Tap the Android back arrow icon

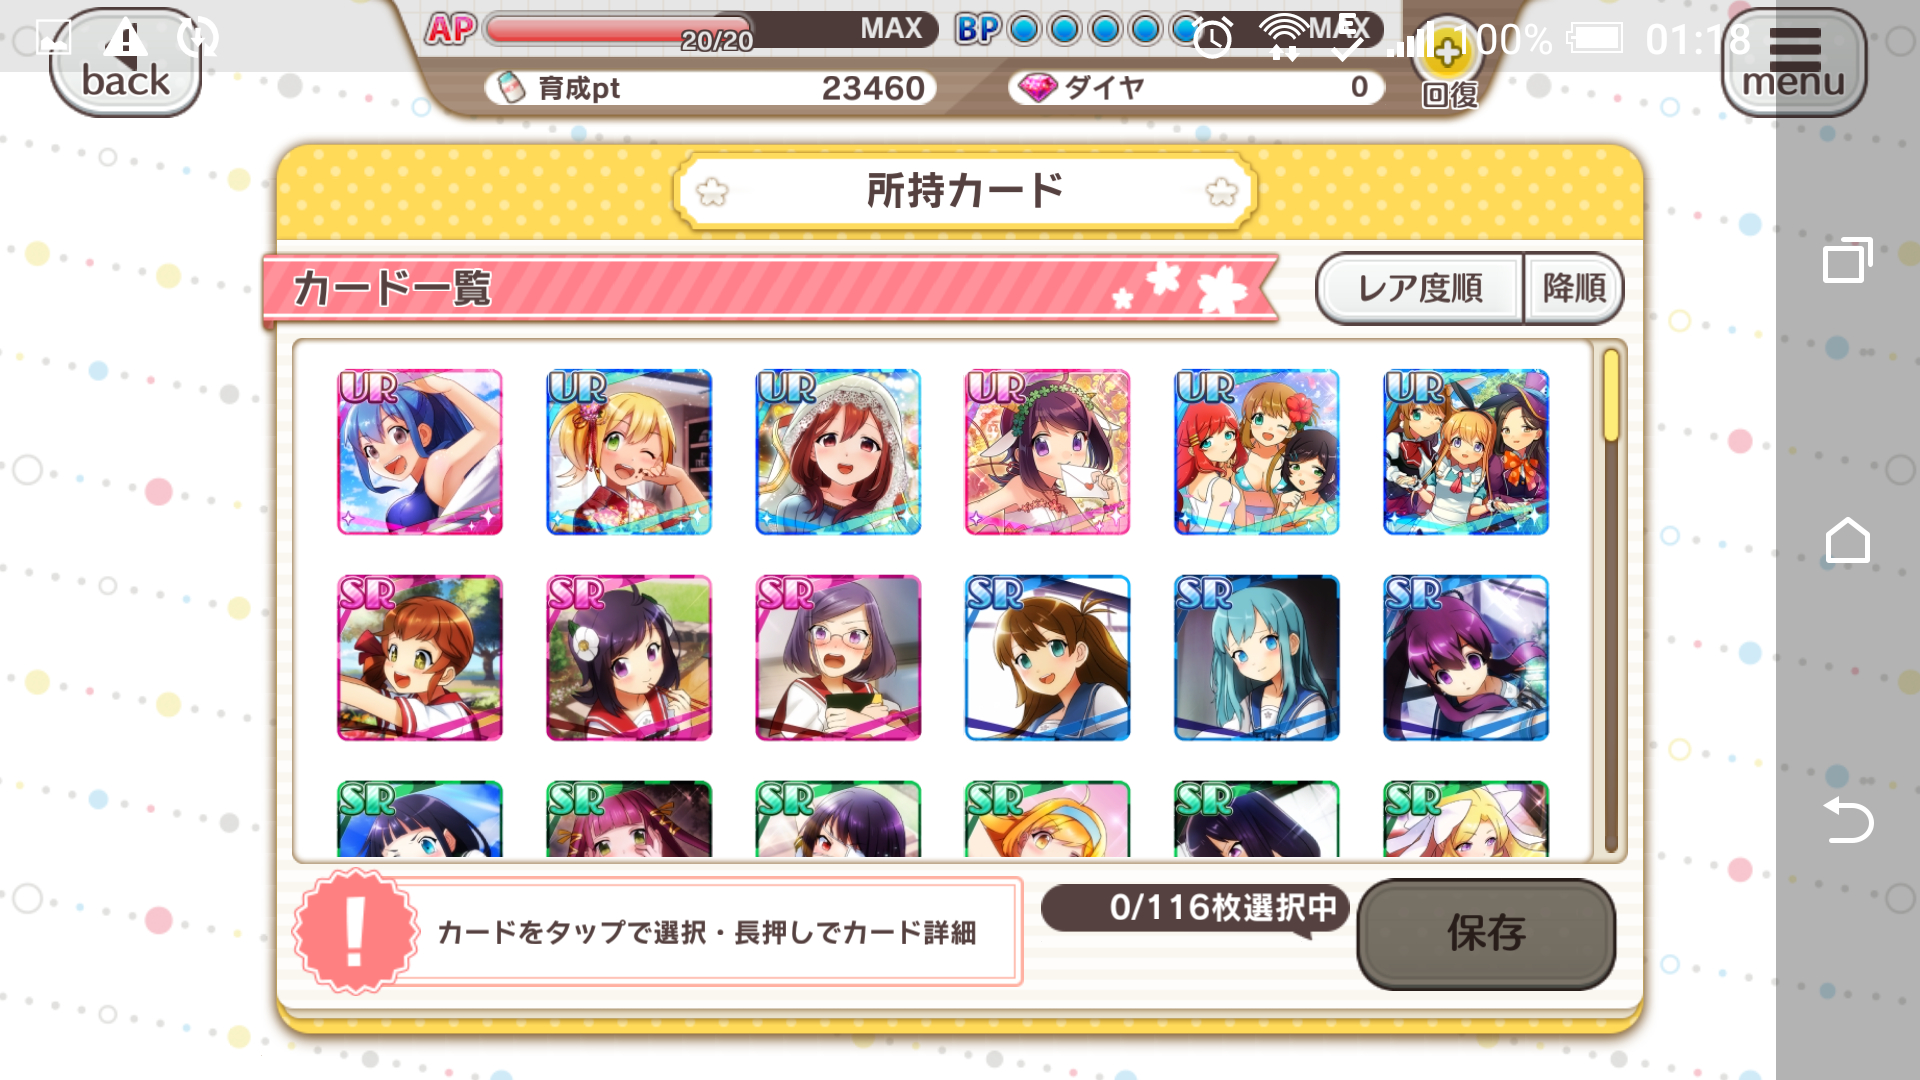pos(1847,821)
